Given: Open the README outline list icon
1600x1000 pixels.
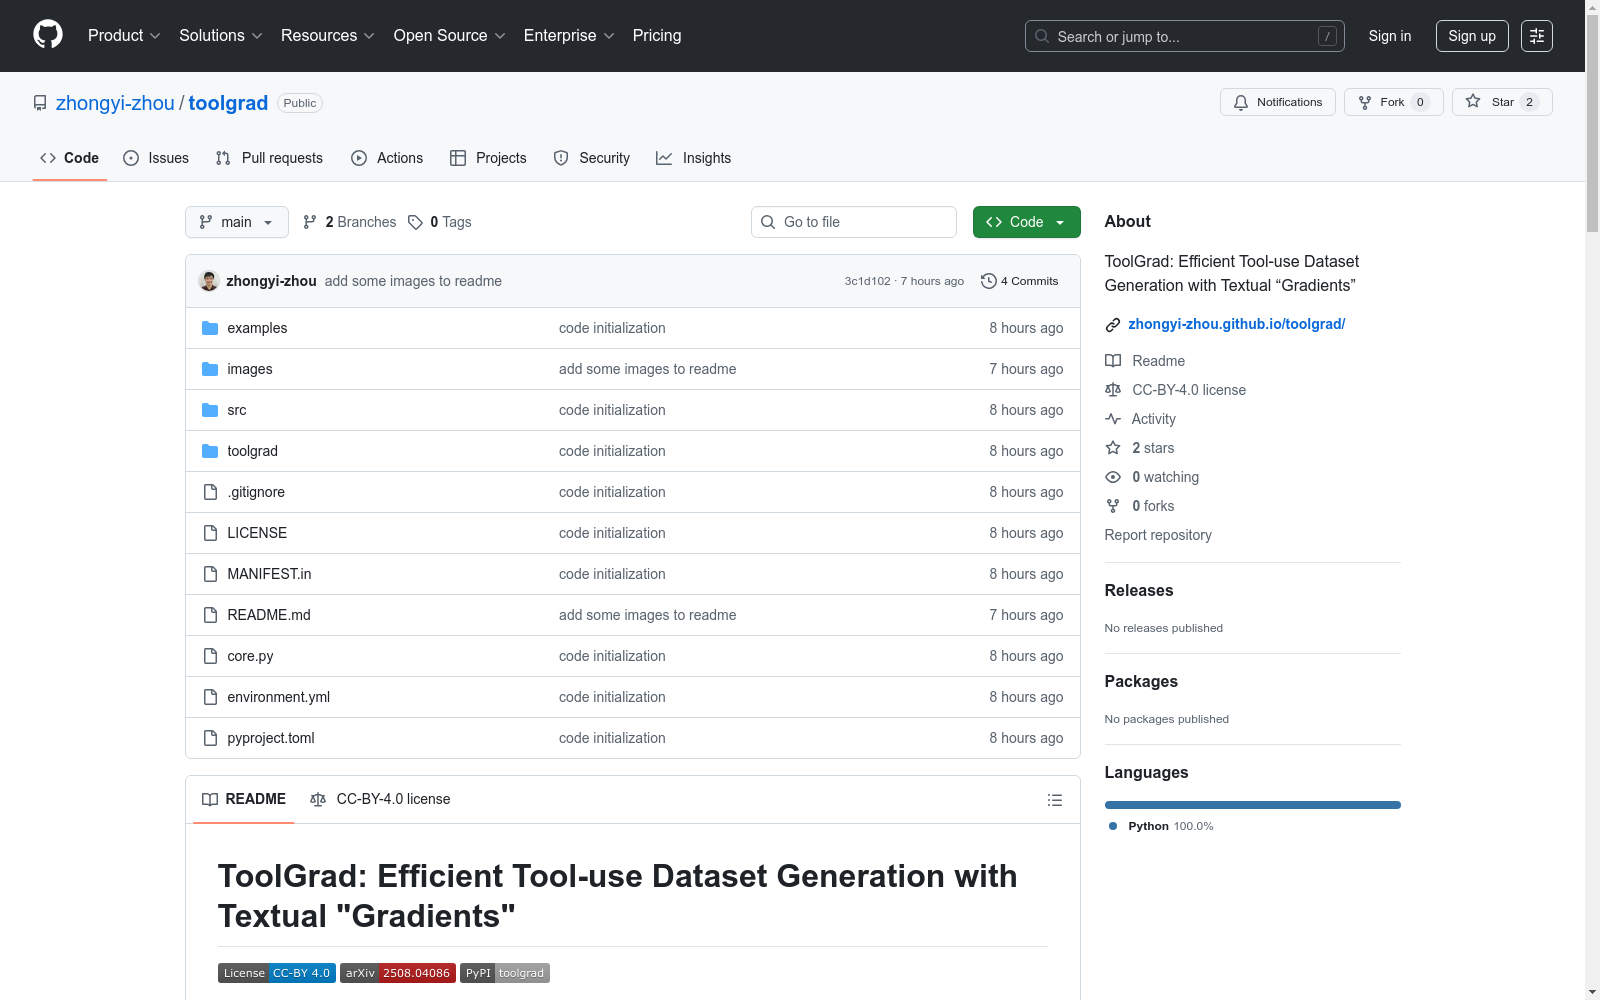Looking at the screenshot, I should pyautogui.click(x=1054, y=800).
